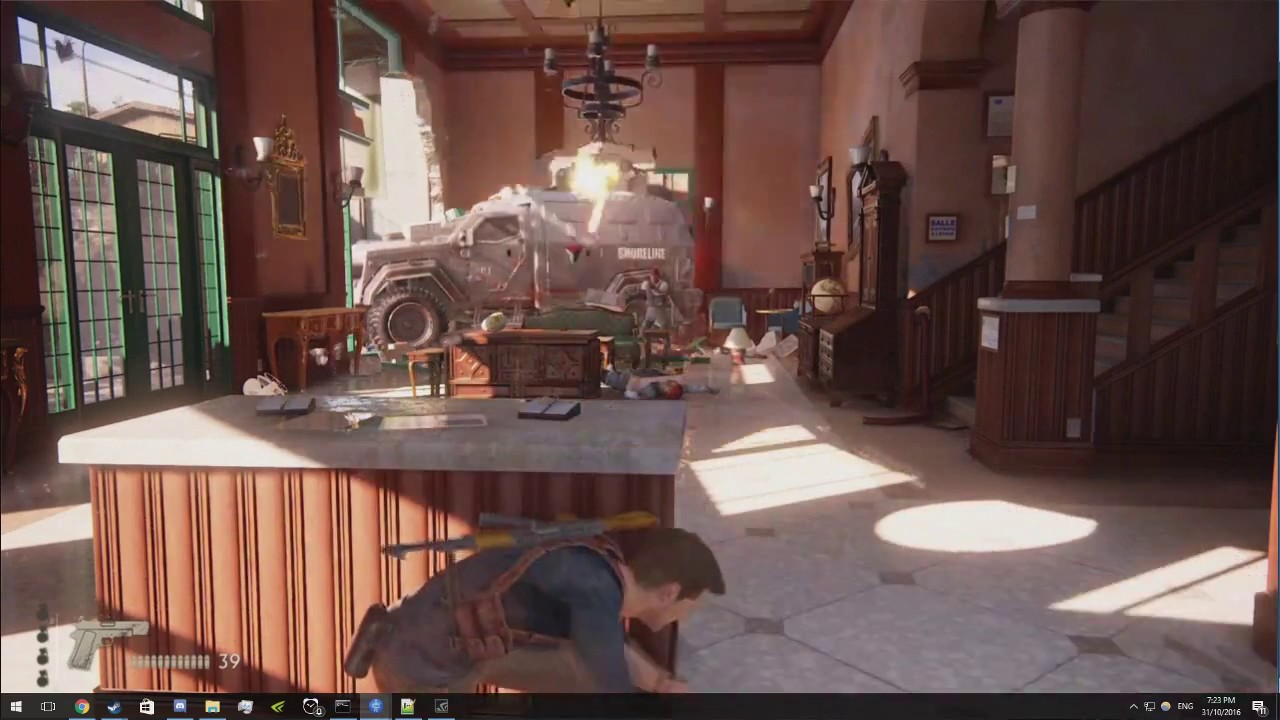Open the clock showing 7:23 PM
Viewport: 1280px width, 720px height.
pyautogui.click(x=1220, y=706)
